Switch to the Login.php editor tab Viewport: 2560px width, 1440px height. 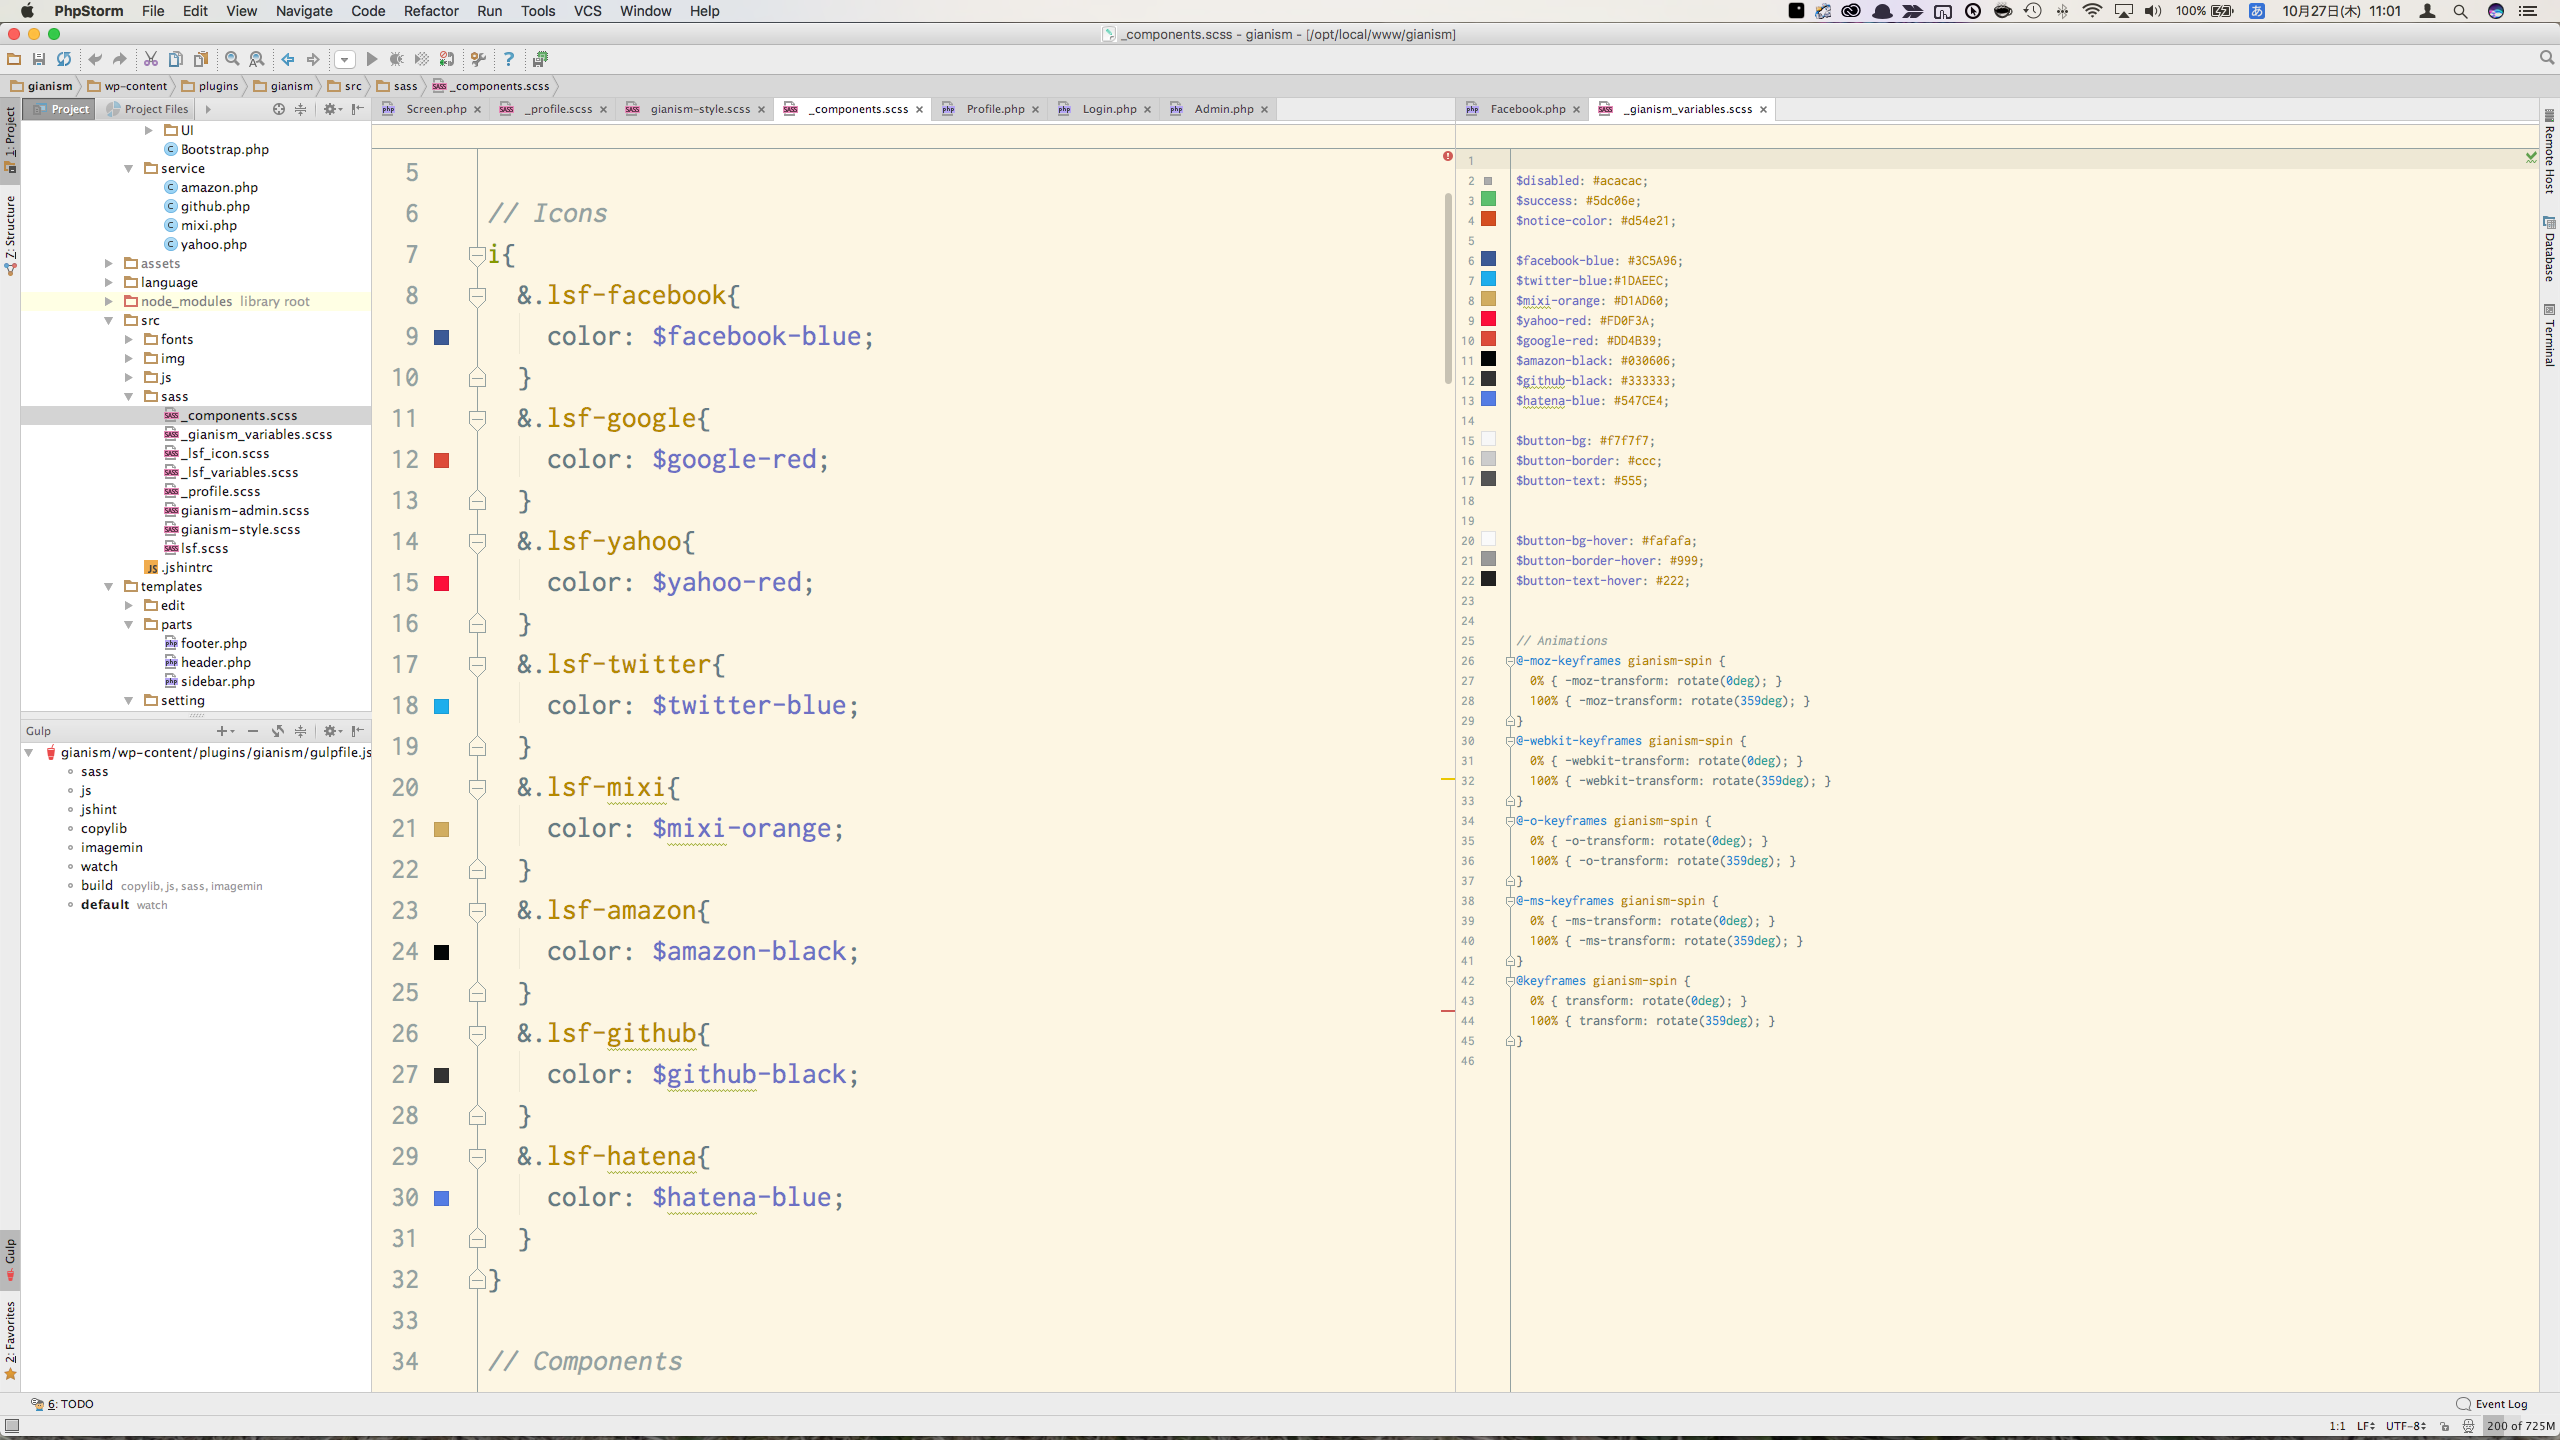click(x=1108, y=109)
